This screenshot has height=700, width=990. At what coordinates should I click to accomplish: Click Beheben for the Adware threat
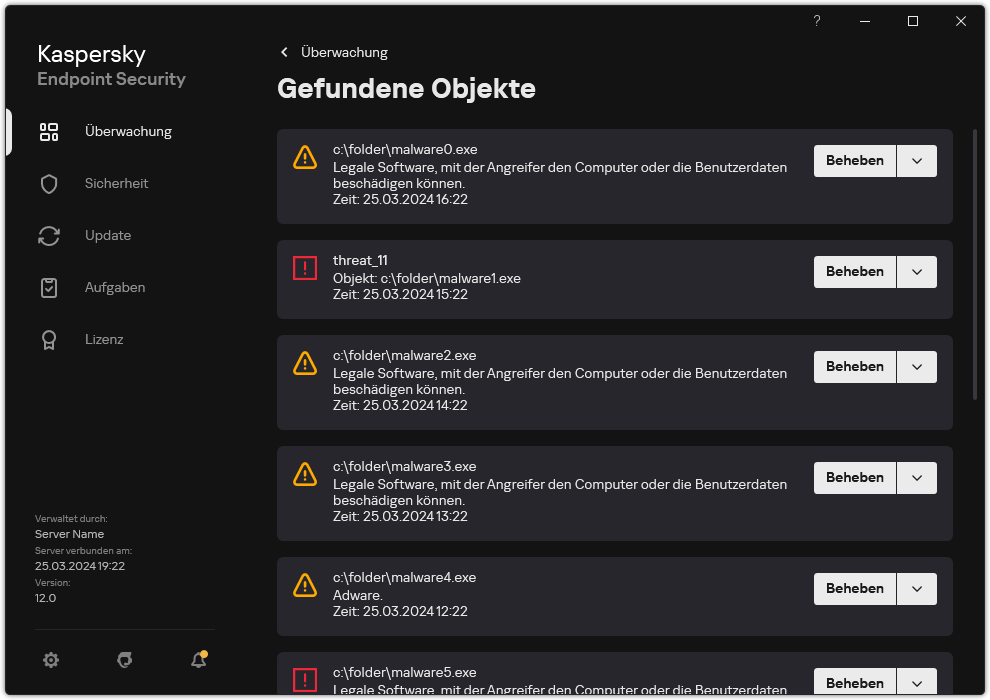pos(854,588)
